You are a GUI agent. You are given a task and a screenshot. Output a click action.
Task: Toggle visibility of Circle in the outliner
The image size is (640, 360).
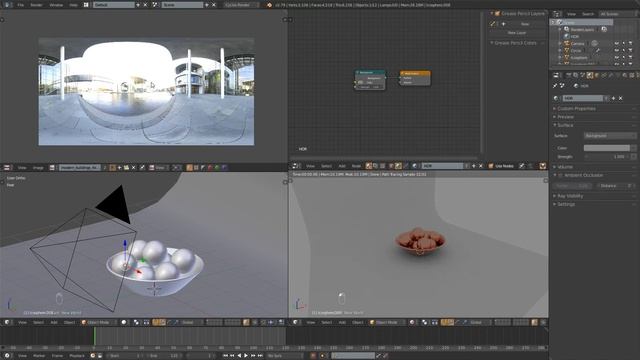coord(616,51)
